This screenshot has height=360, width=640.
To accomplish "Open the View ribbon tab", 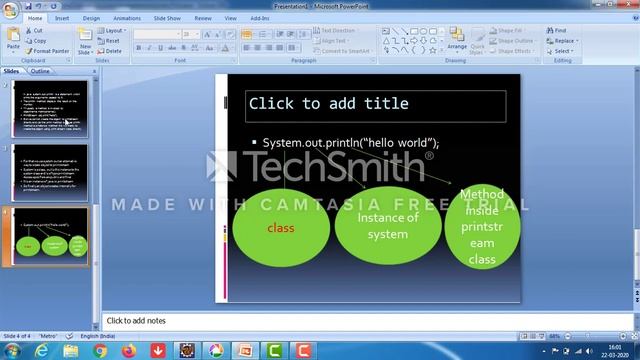I will (230, 18).
